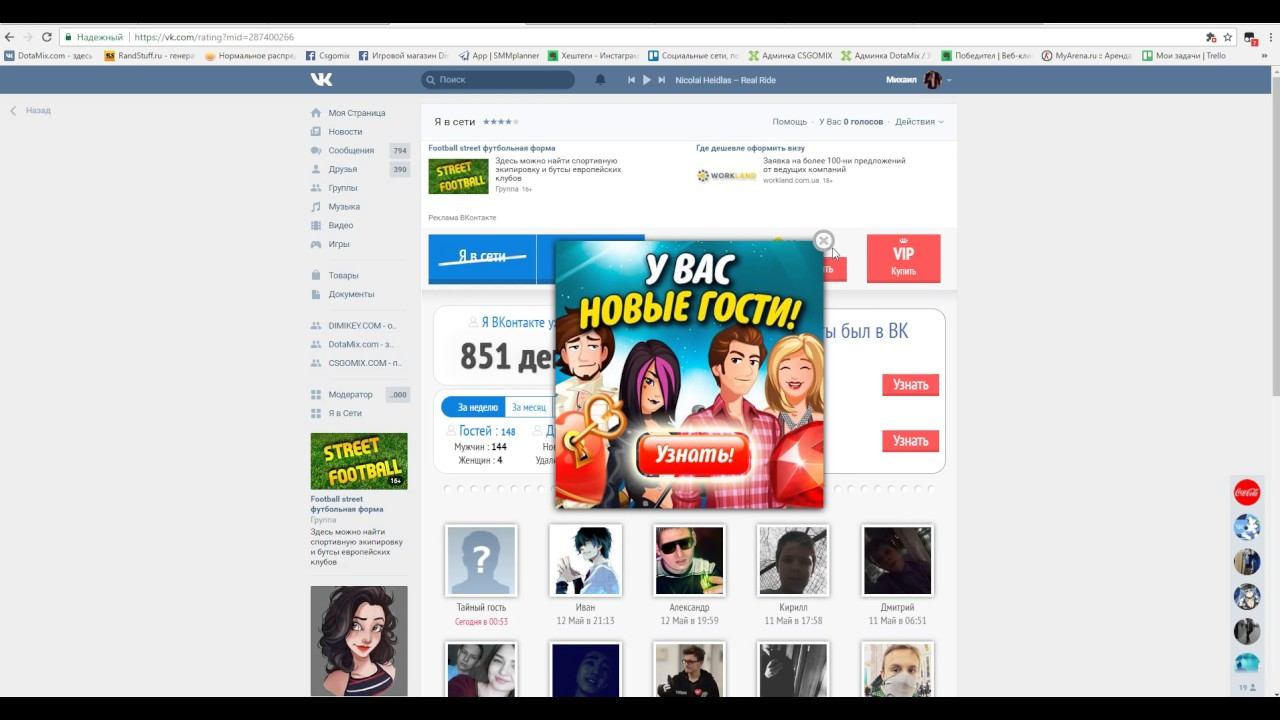Bookmark page with the star icon

pyautogui.click(x=1227, y=37)
